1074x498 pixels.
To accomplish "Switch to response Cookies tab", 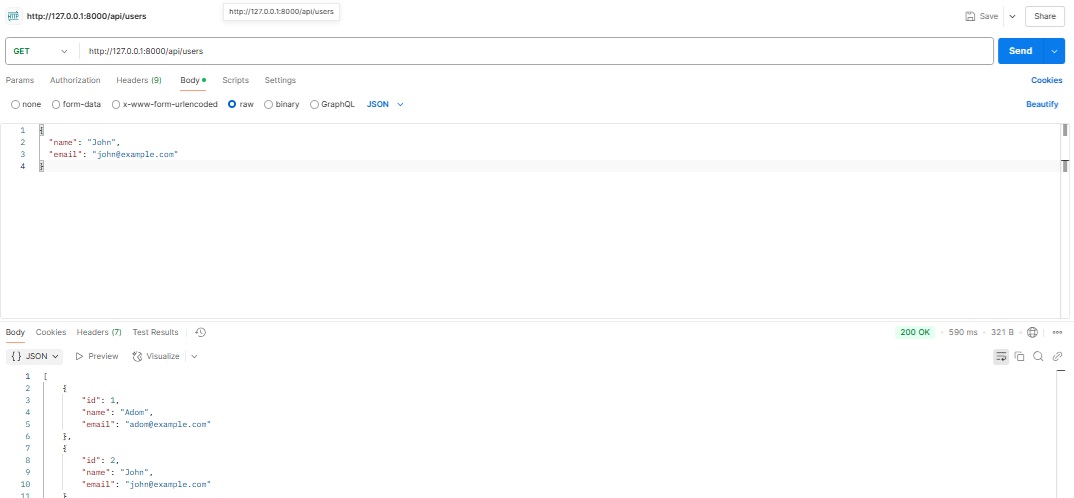I will (x=51, y=332).
